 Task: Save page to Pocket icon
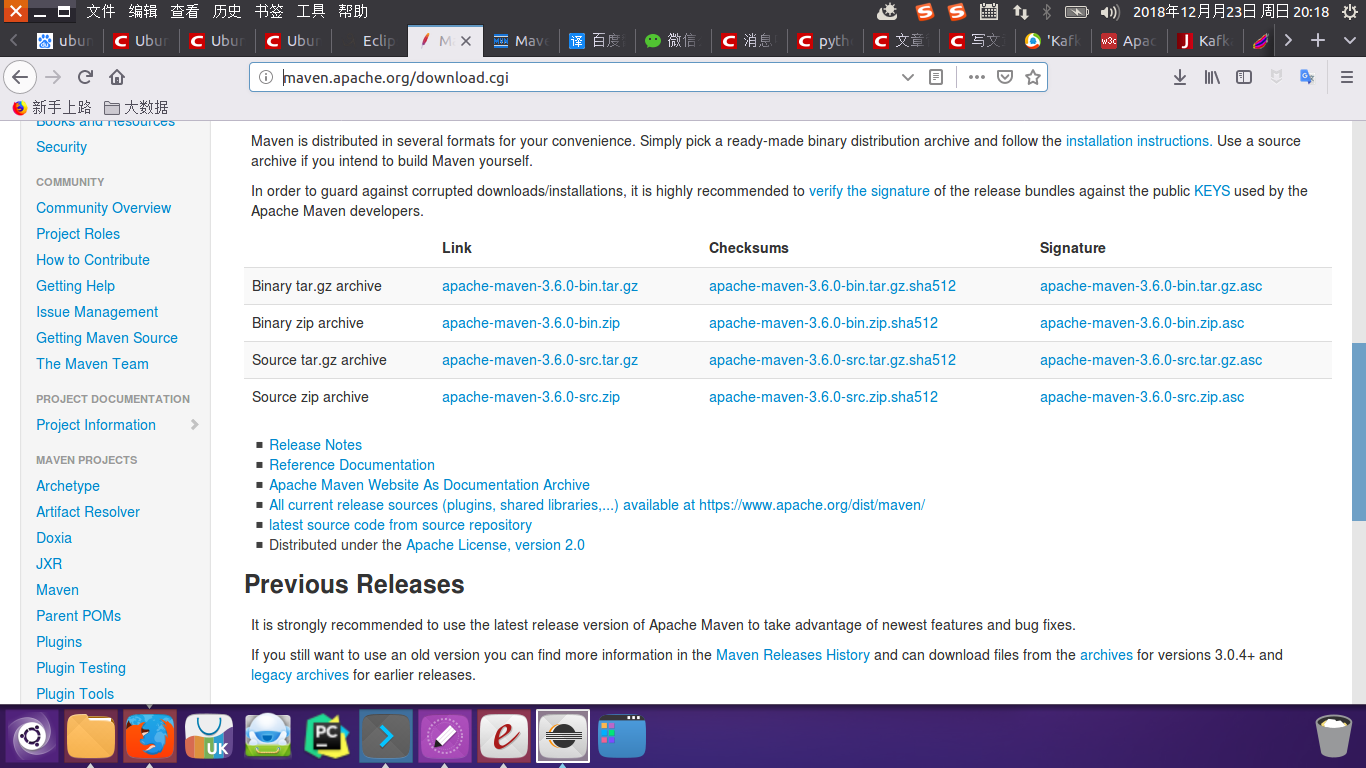[1005, 77]
